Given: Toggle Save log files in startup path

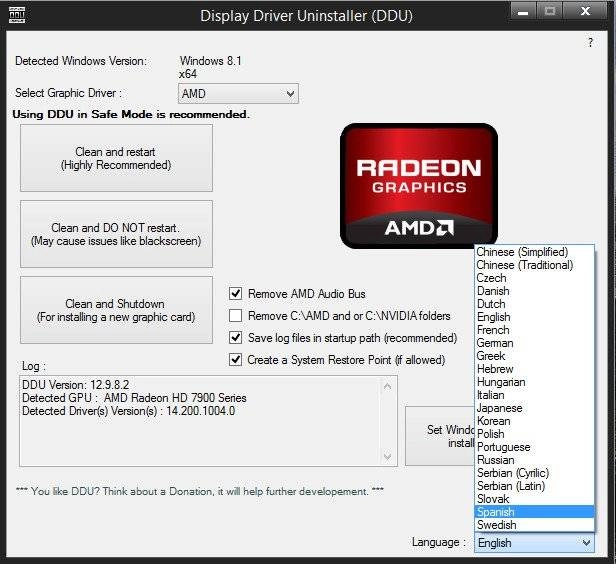Looking at the screenshot, I should 235,337.
